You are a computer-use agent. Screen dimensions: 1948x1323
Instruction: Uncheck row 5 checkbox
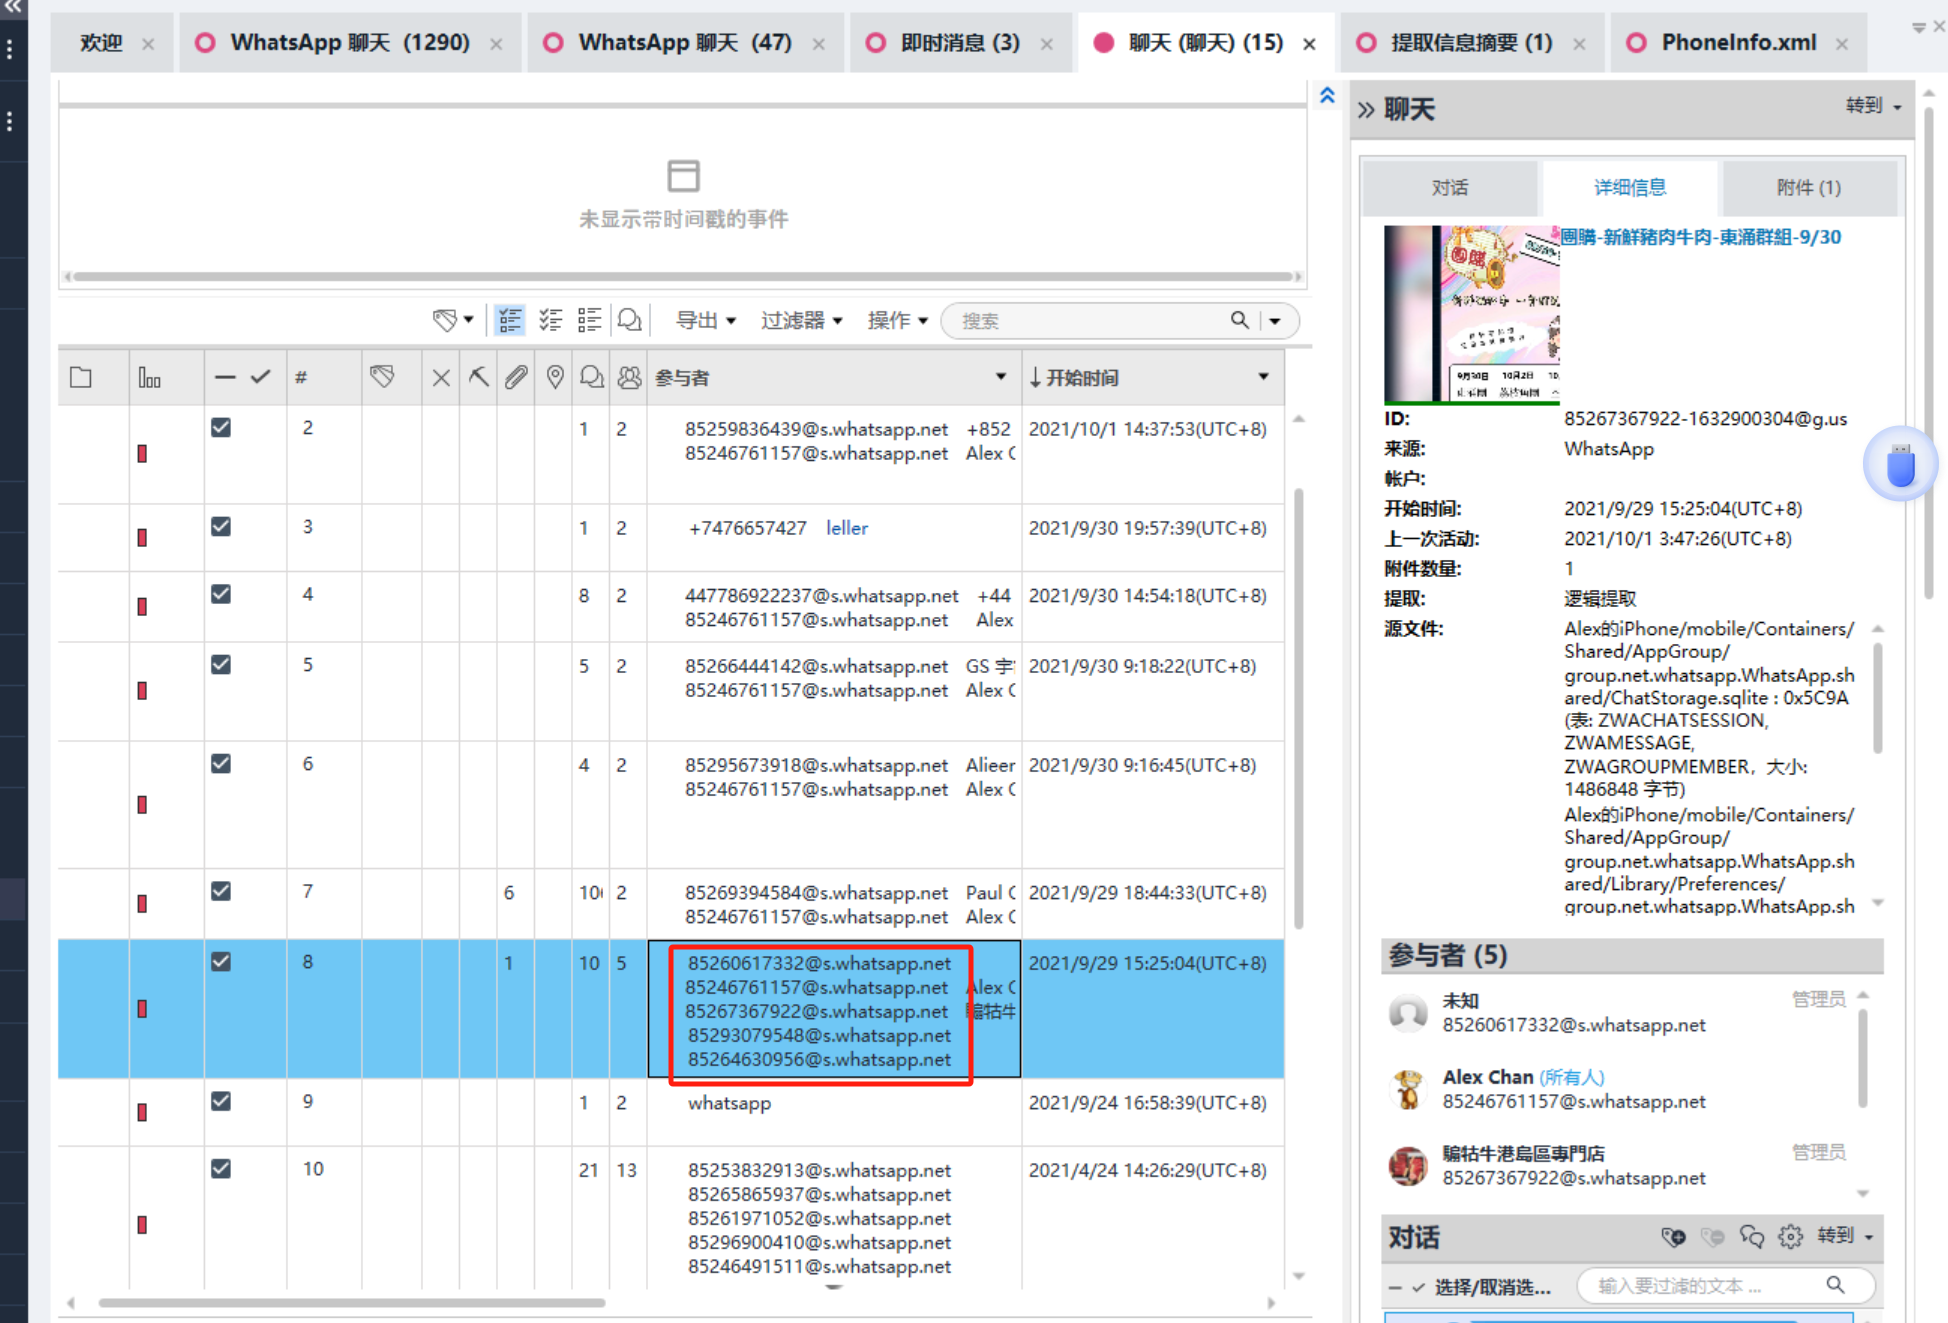221,665
